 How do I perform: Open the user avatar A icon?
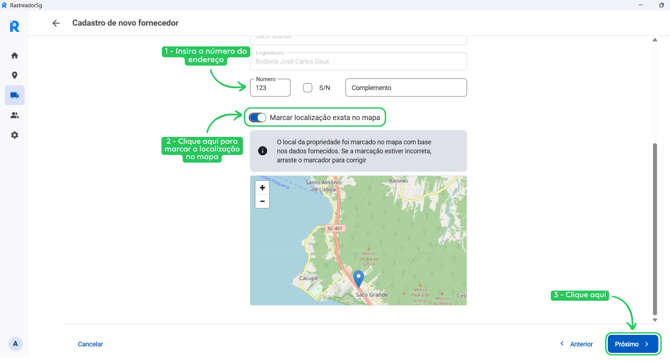[15, 343]
